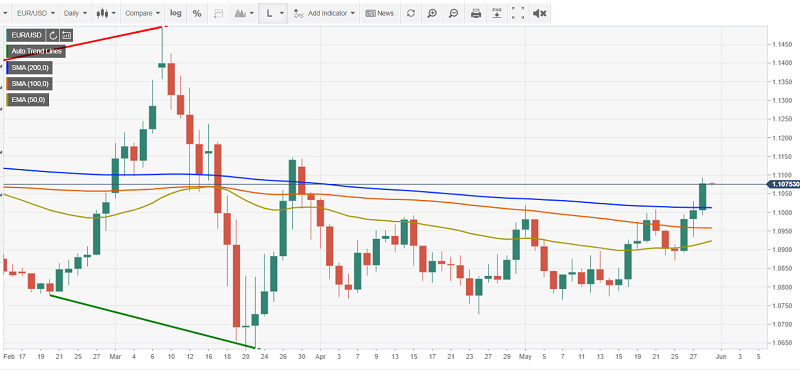
Task: Toggle logarithmic scale with log button
Action: click(176, 13)
